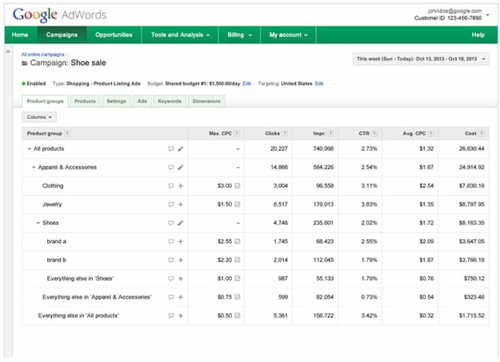Click plus subdivide icon for brand b
This screenshot has width=500, height=362.
[x=180, y=260]
